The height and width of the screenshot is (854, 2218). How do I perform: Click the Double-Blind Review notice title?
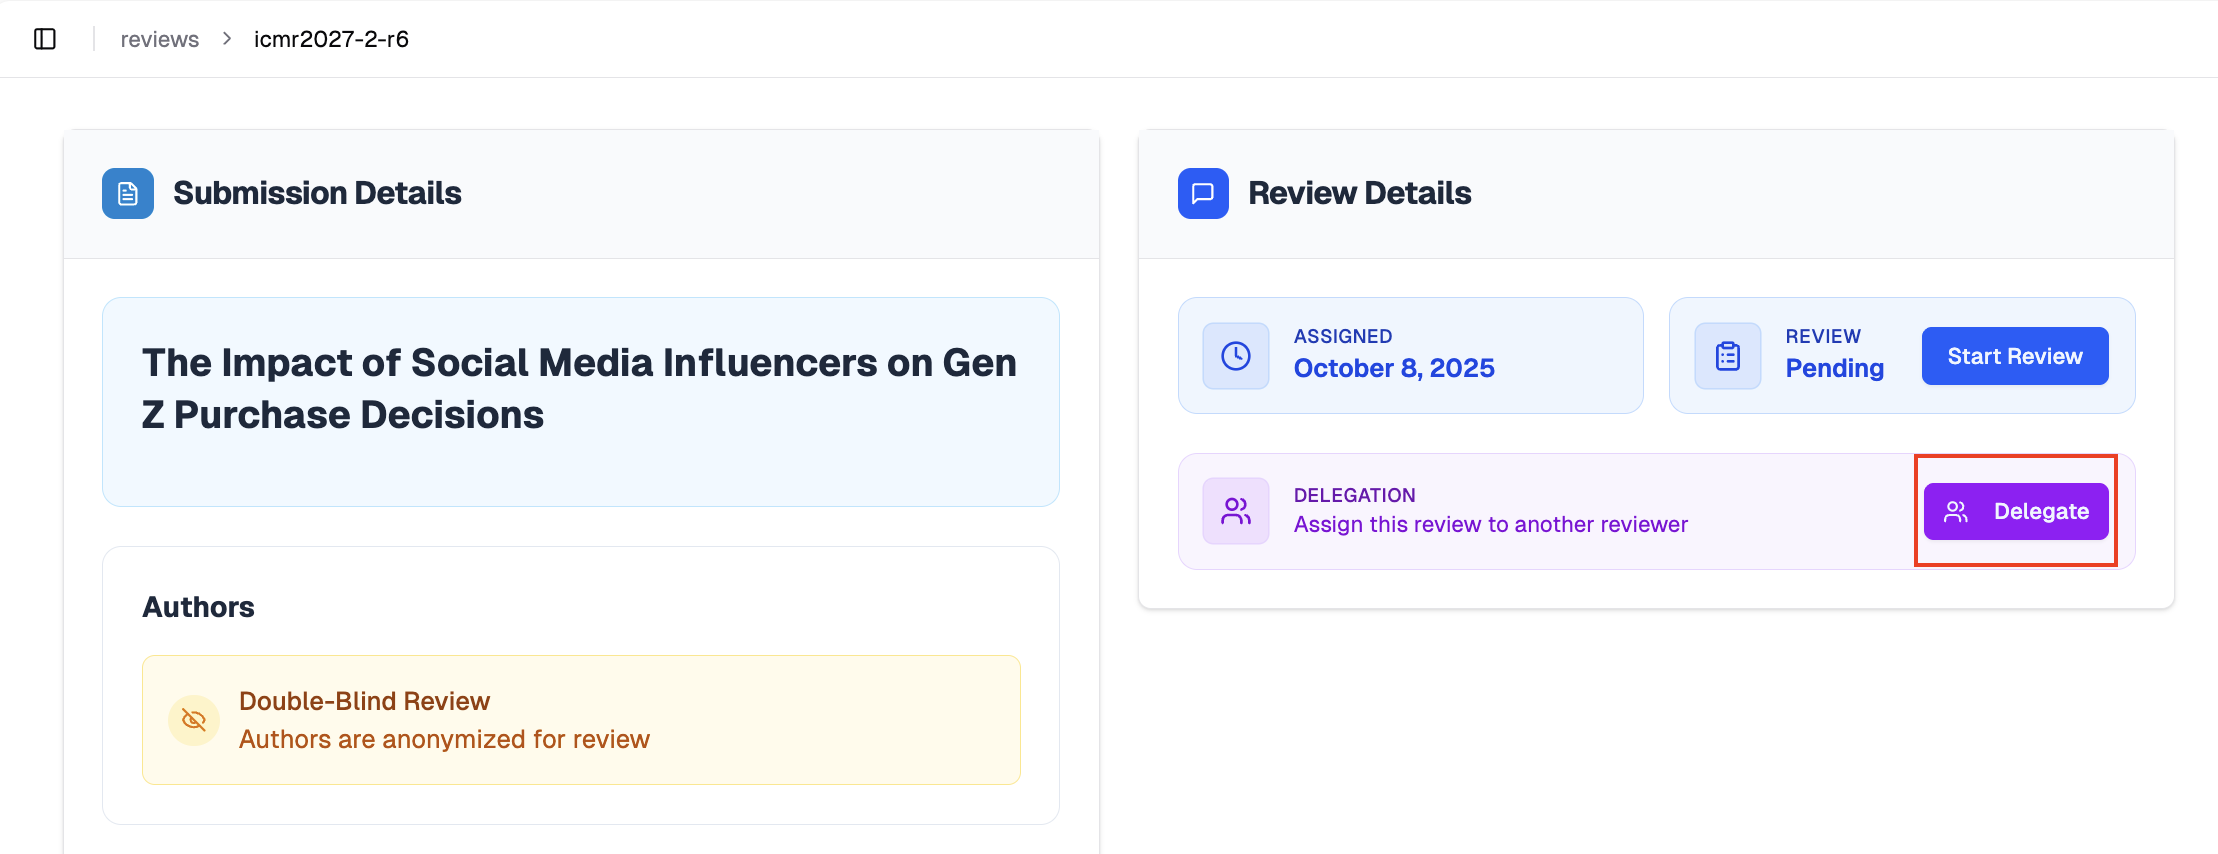tap(364, 701)
